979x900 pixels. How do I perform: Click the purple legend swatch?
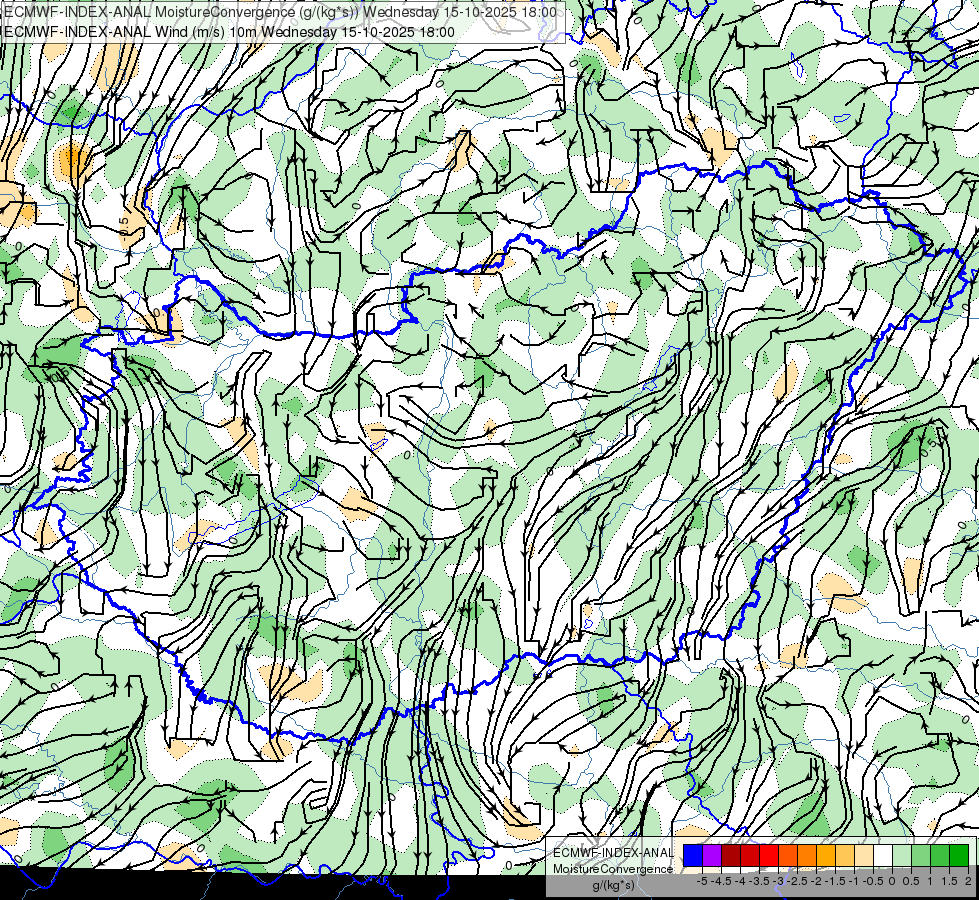pos(712,855)
